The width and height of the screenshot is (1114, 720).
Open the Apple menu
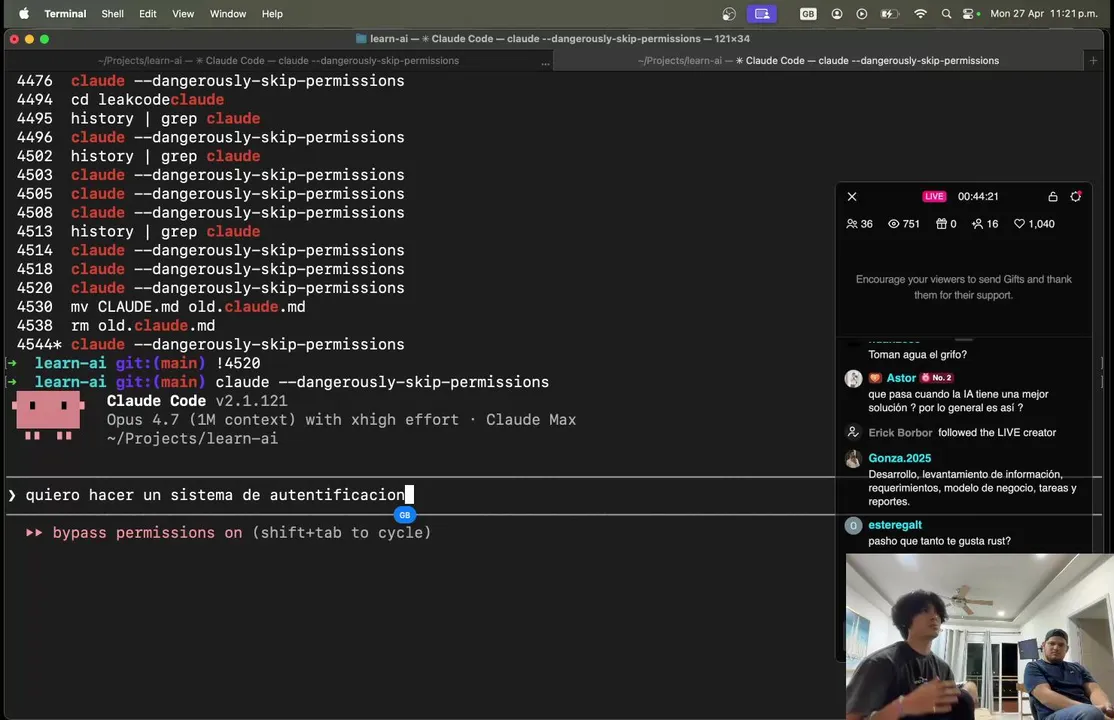coord(23,14)
